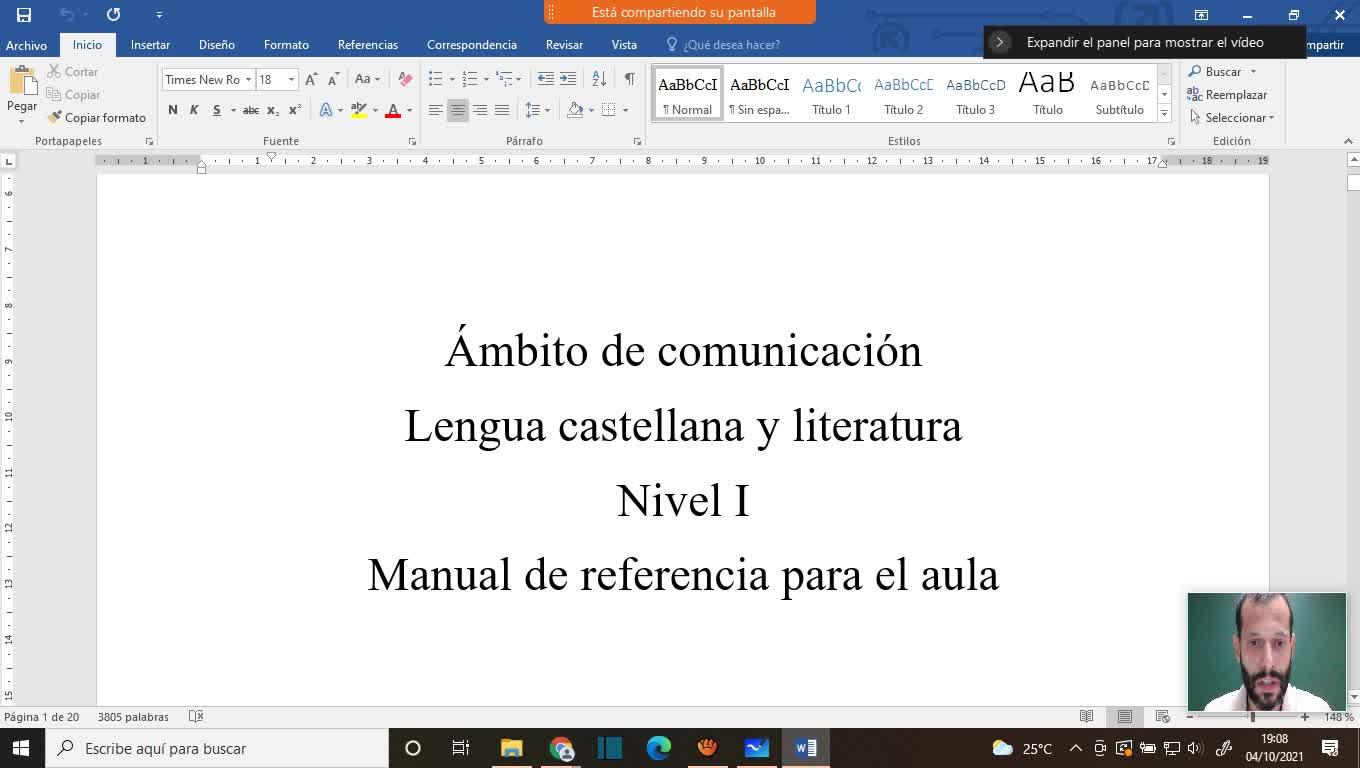Open the font size dropdown showing 18
The height and width of the screenshot is (768, 1360).
pos(291,80)
